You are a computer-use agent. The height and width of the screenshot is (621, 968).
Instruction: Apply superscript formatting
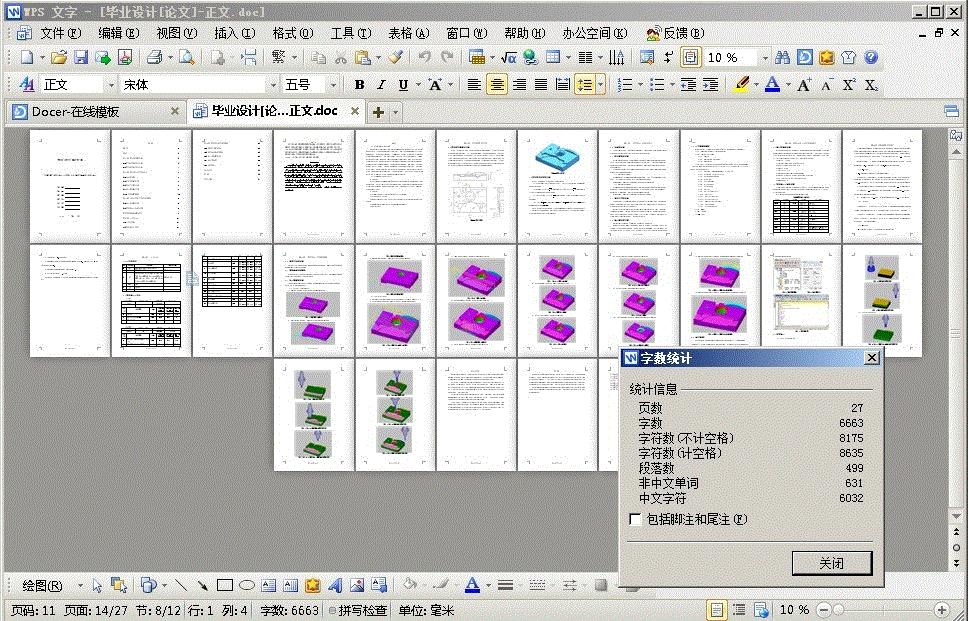pos(849,85)
